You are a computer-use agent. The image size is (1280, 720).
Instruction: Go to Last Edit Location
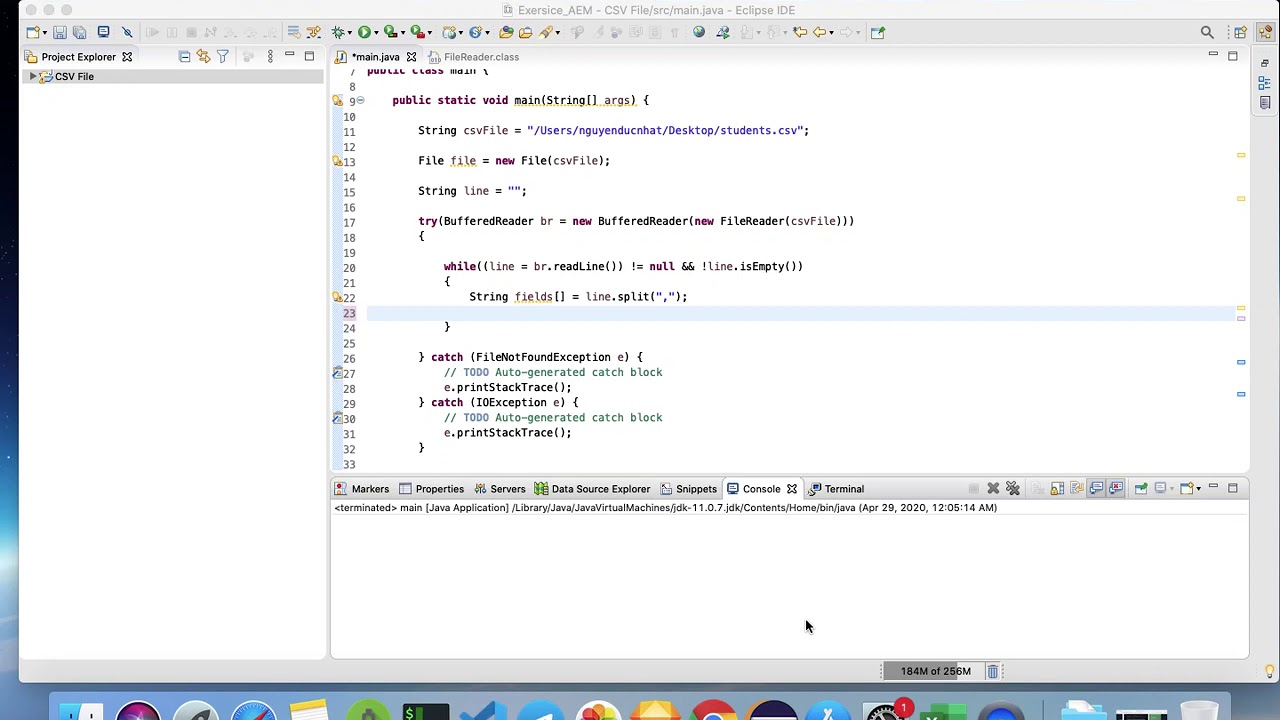tap(800, 32)
